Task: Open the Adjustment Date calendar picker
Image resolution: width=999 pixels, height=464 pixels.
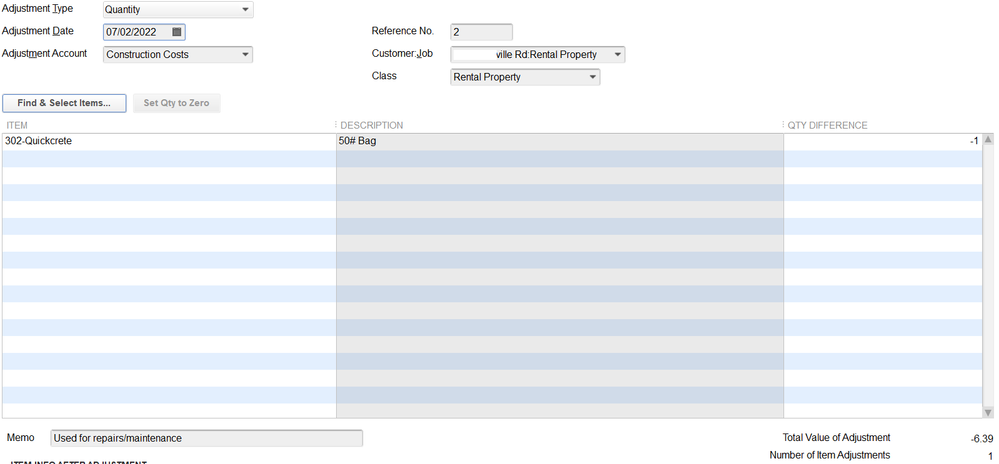Action: 177,32
